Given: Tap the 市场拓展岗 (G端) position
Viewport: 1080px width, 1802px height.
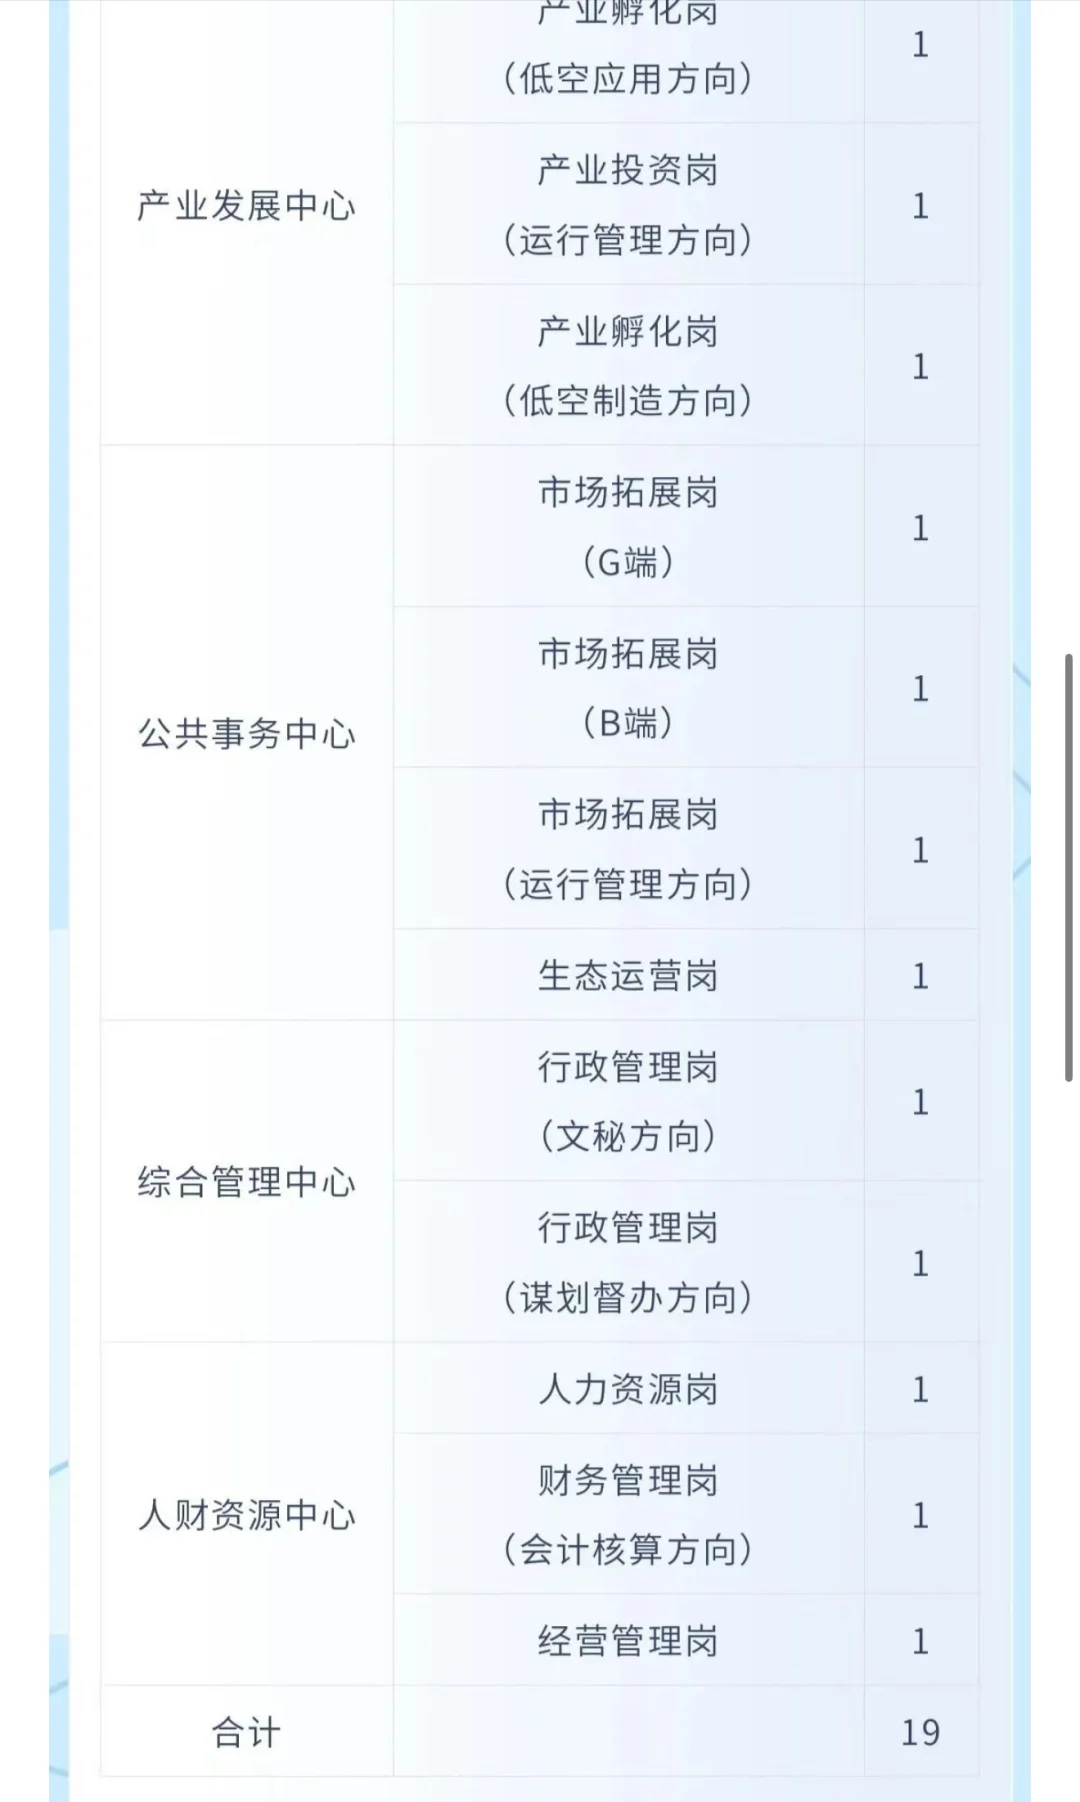Looking at the screenshot, I should pyautogui.click(x=629, y=527).
